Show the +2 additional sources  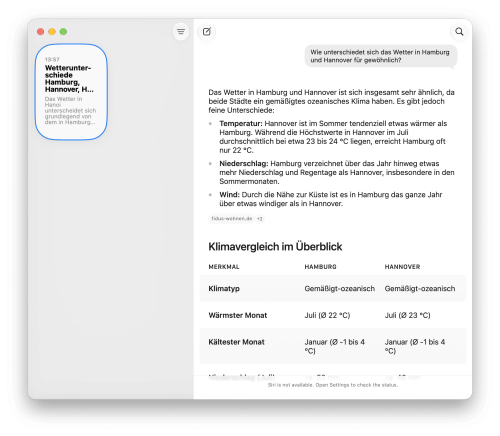point(260,219)
